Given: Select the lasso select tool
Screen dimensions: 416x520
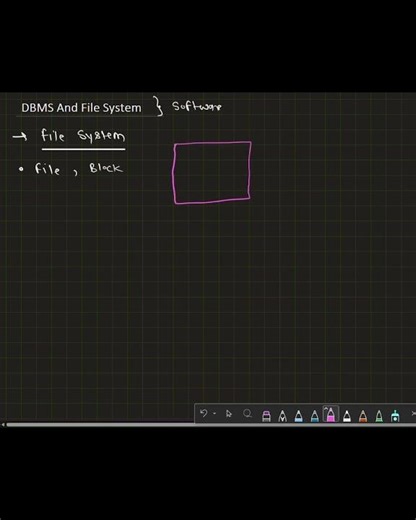Looking at the screenshot, I should (x=247, y=414).
